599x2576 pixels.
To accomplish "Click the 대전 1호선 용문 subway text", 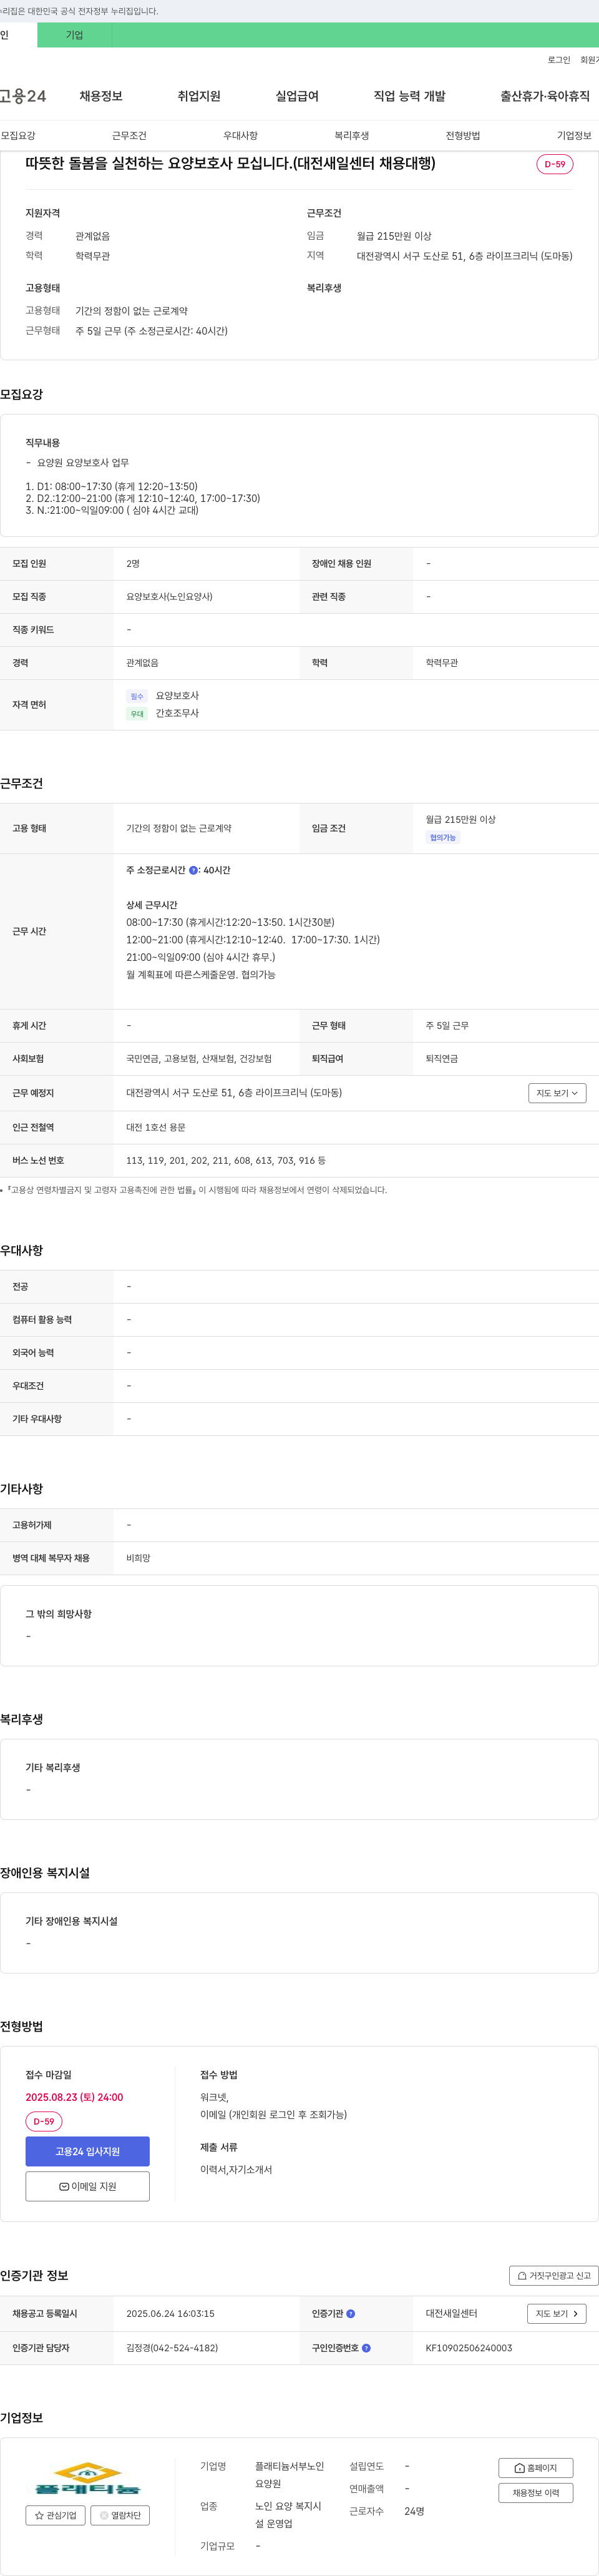I will pos(156,1127).
